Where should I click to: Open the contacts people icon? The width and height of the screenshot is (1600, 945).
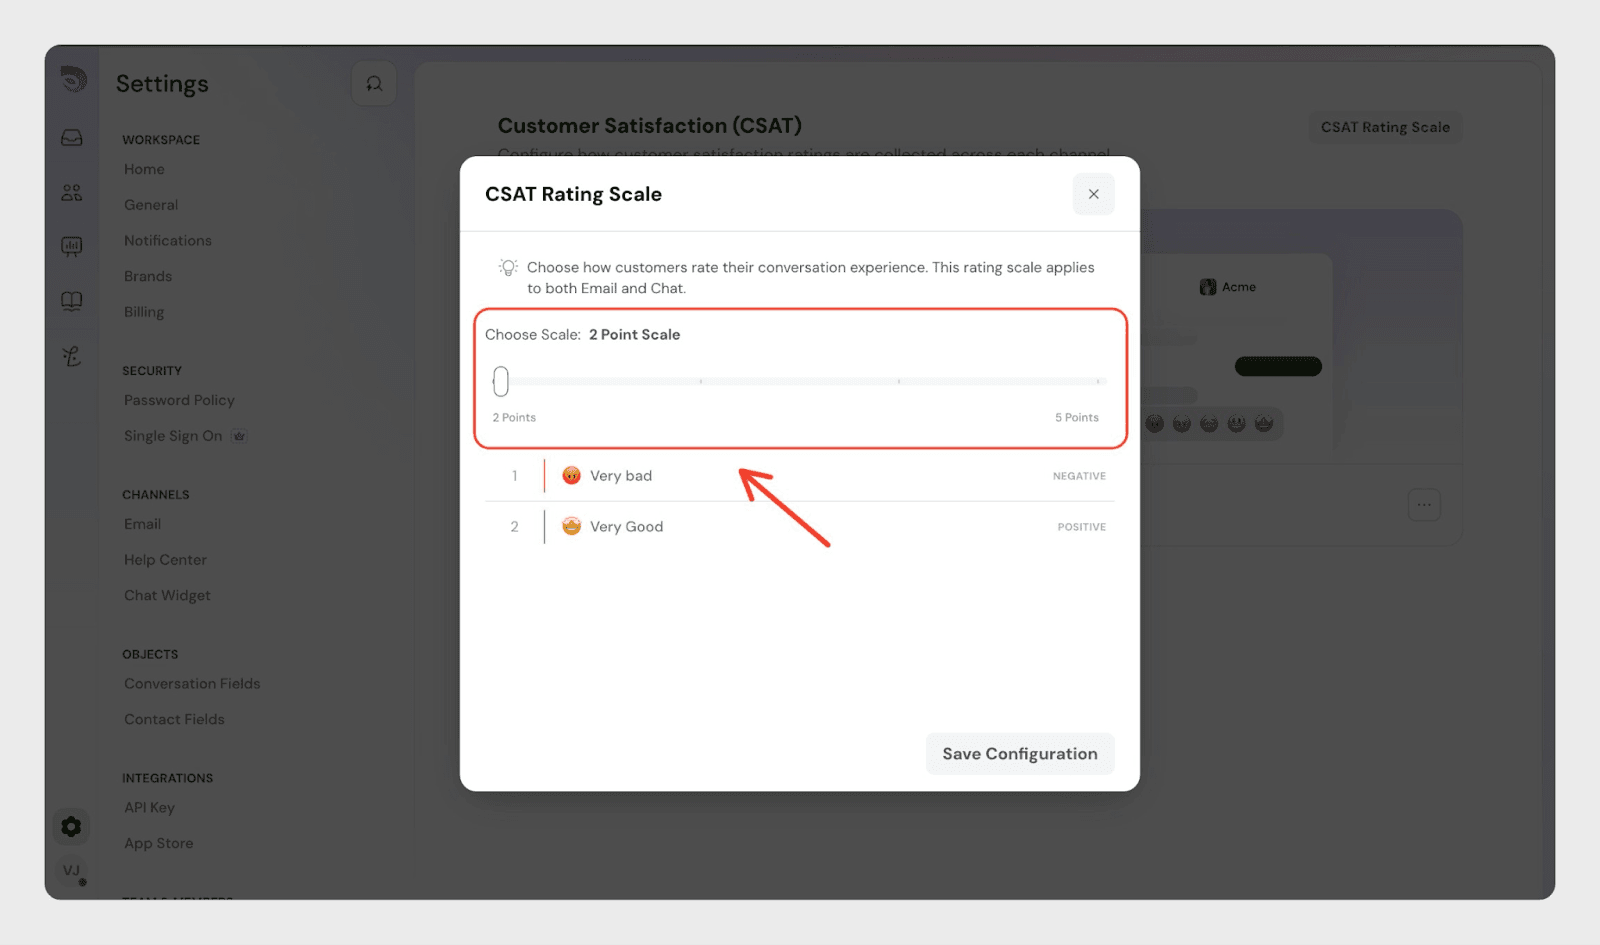coord(72,193)
